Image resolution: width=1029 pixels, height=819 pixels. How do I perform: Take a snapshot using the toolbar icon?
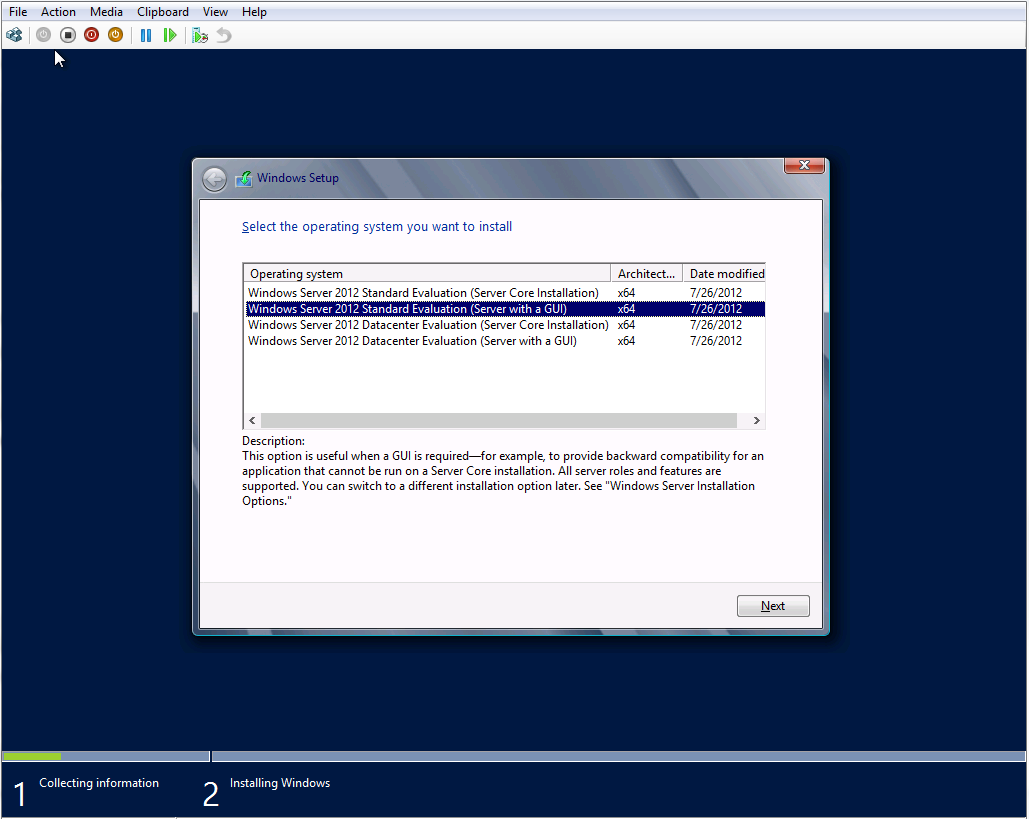(200, 35)
